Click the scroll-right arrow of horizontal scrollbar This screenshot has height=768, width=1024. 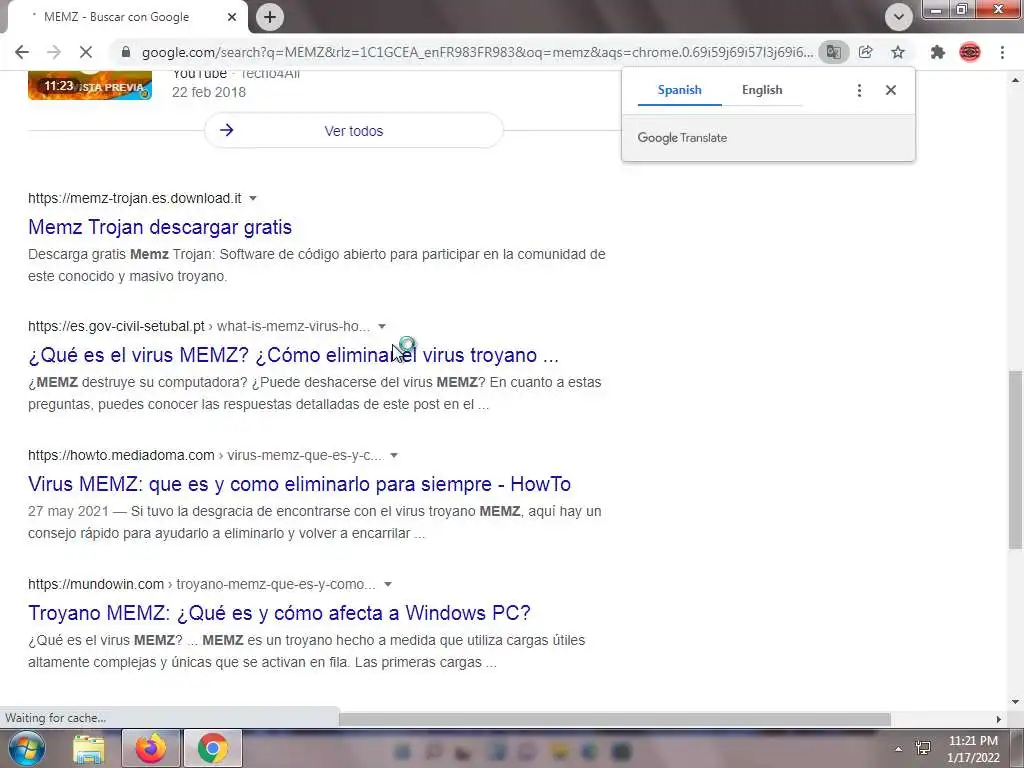pos(998,719)
